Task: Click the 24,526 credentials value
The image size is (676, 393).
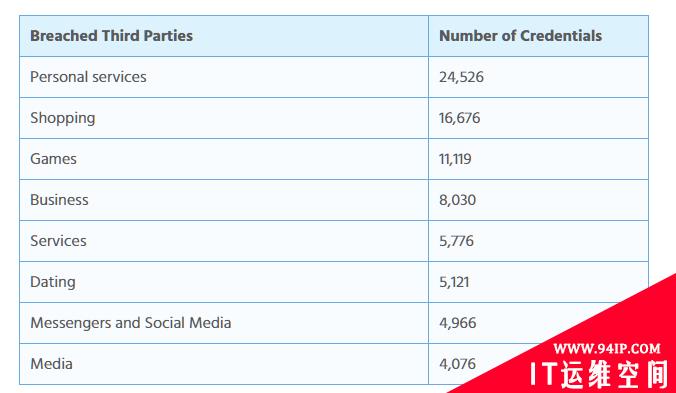Action: point(461,77)
